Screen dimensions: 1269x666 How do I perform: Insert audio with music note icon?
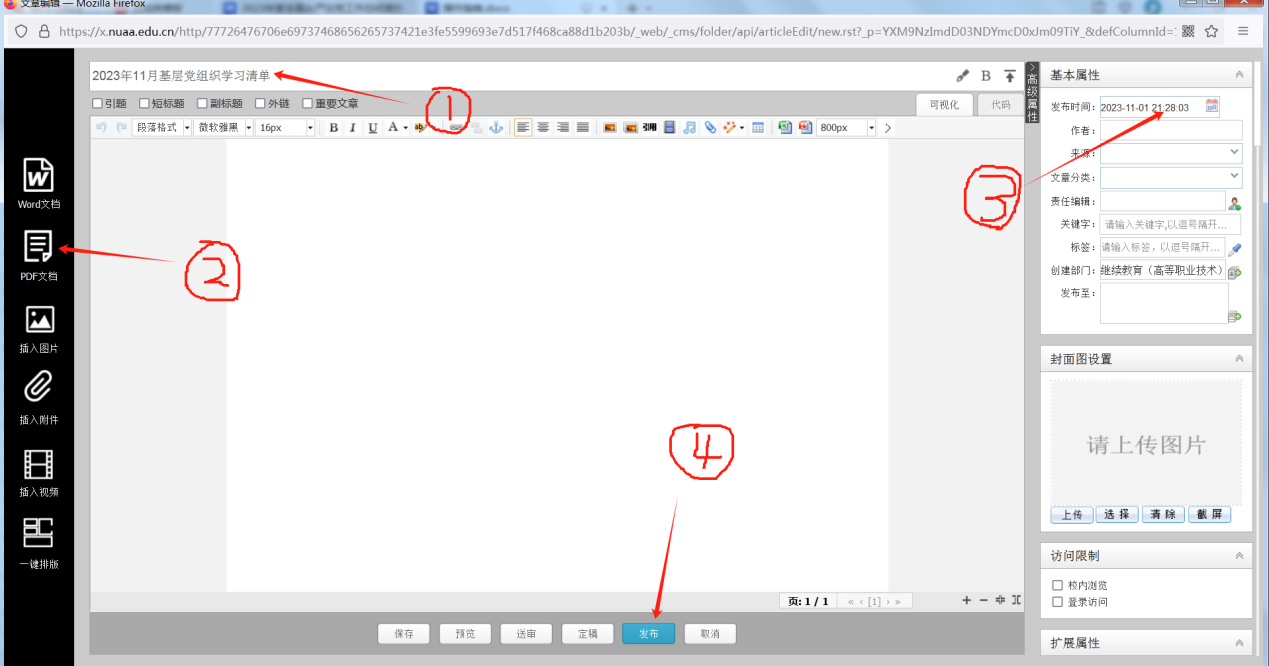689,127
